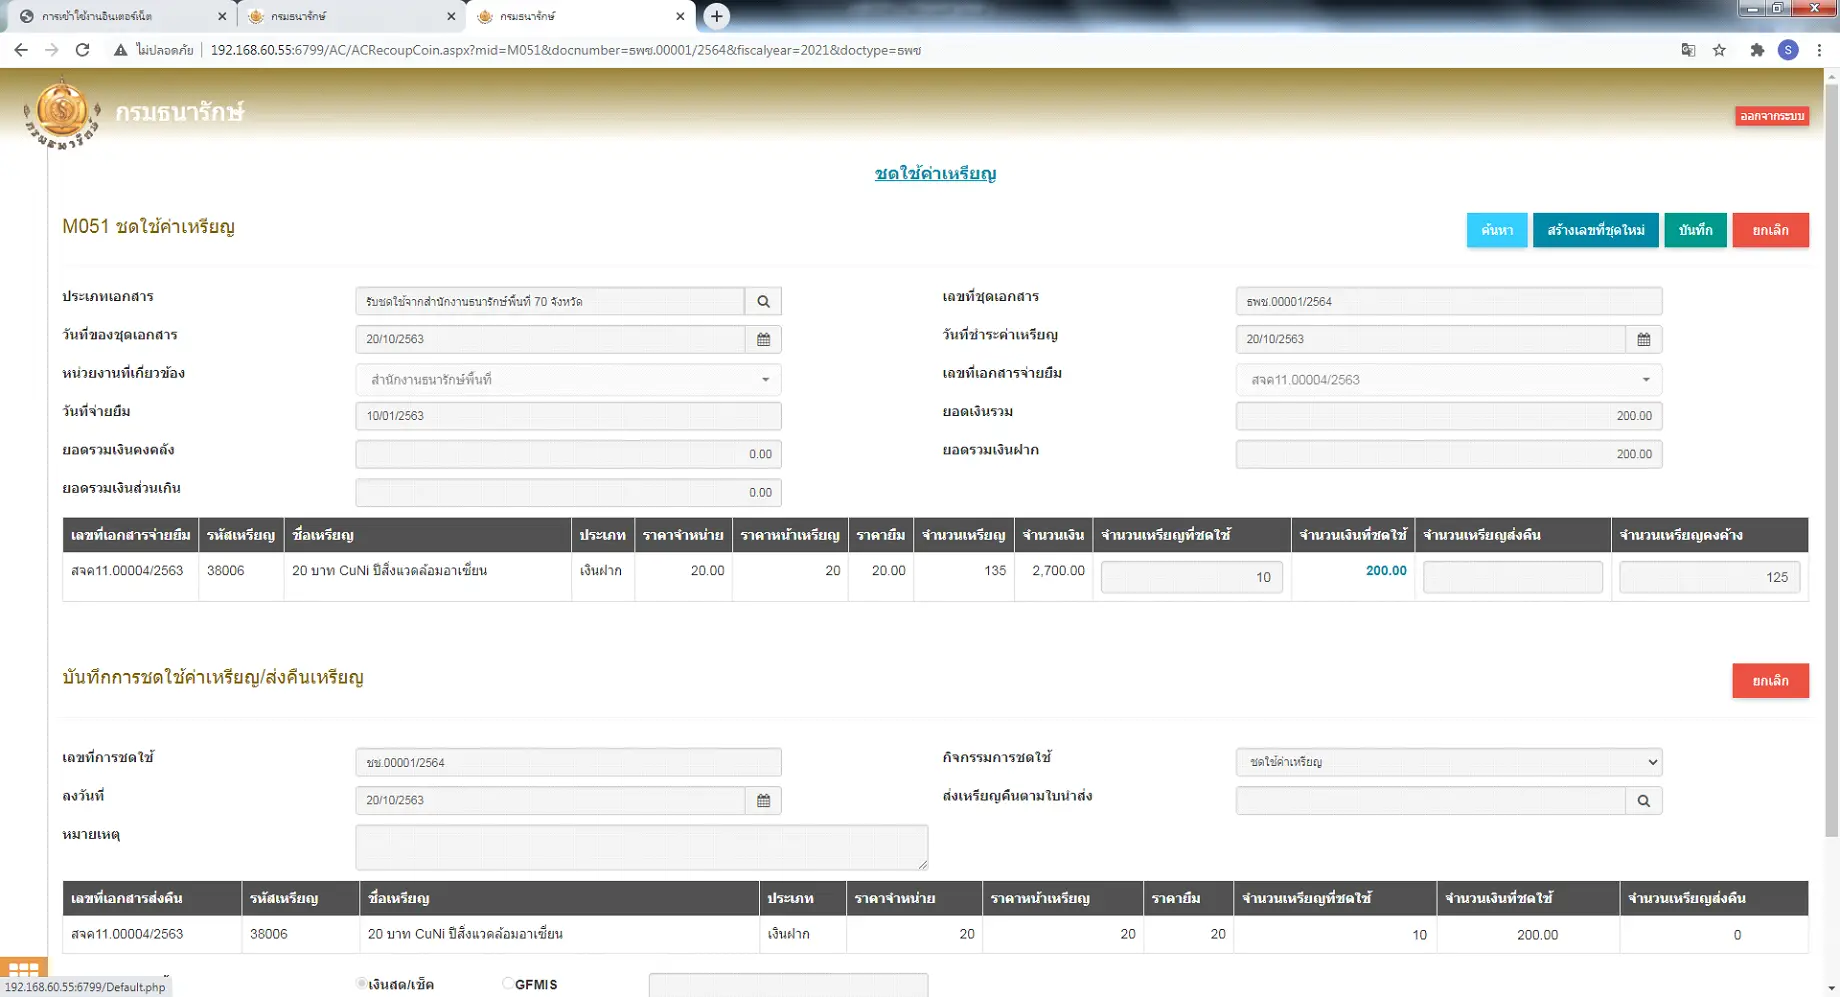
Task: Select the เงินสด/เช็ค radio option
Action: pyautogui.click(x=362, y=984)
